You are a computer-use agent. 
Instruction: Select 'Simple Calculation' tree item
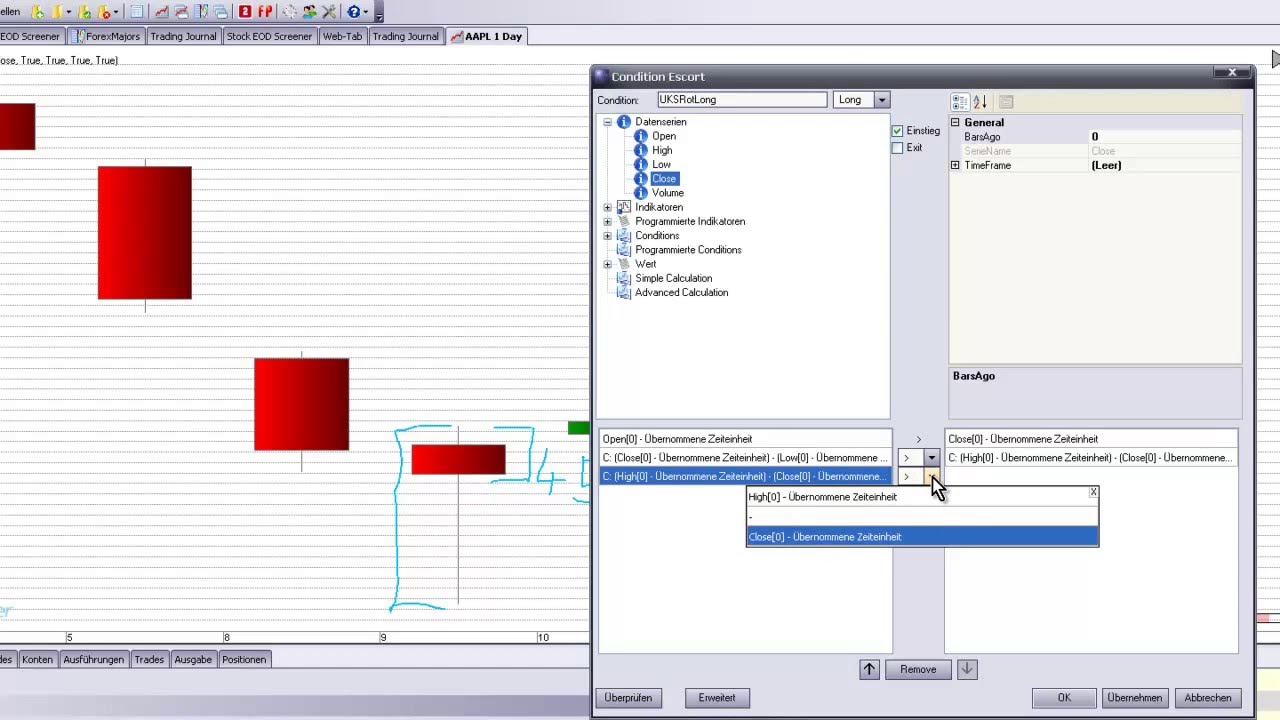pos(674,278)
